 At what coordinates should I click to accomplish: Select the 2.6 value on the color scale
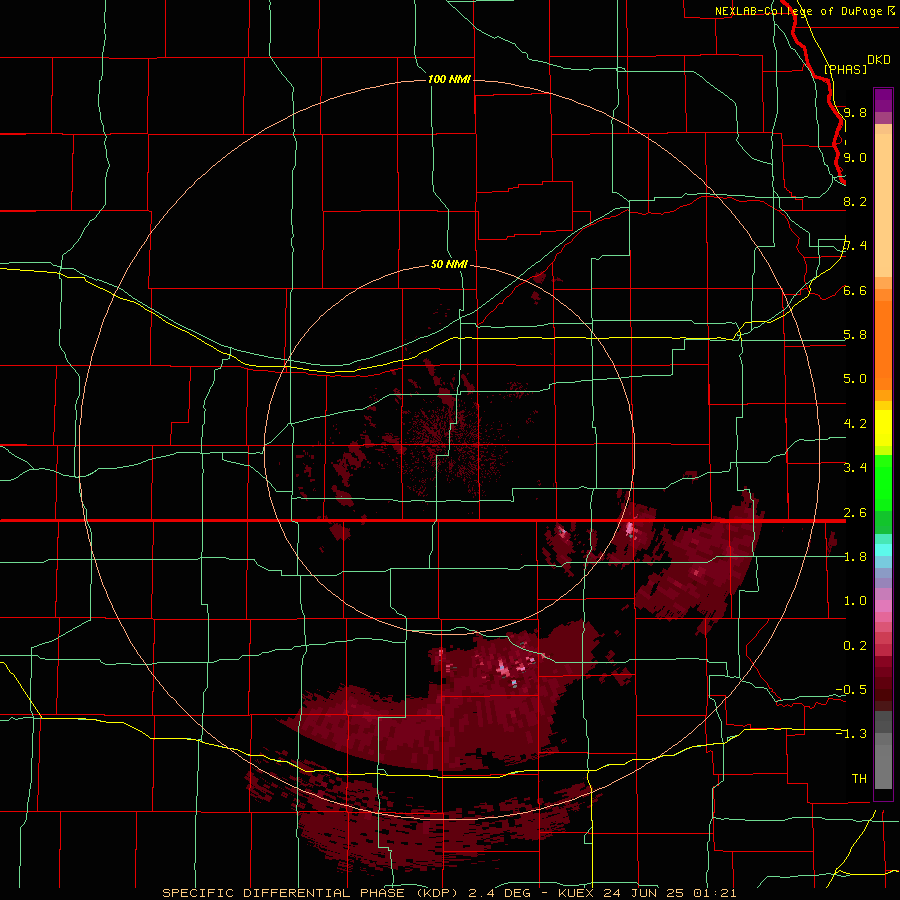tap(855, 513)
